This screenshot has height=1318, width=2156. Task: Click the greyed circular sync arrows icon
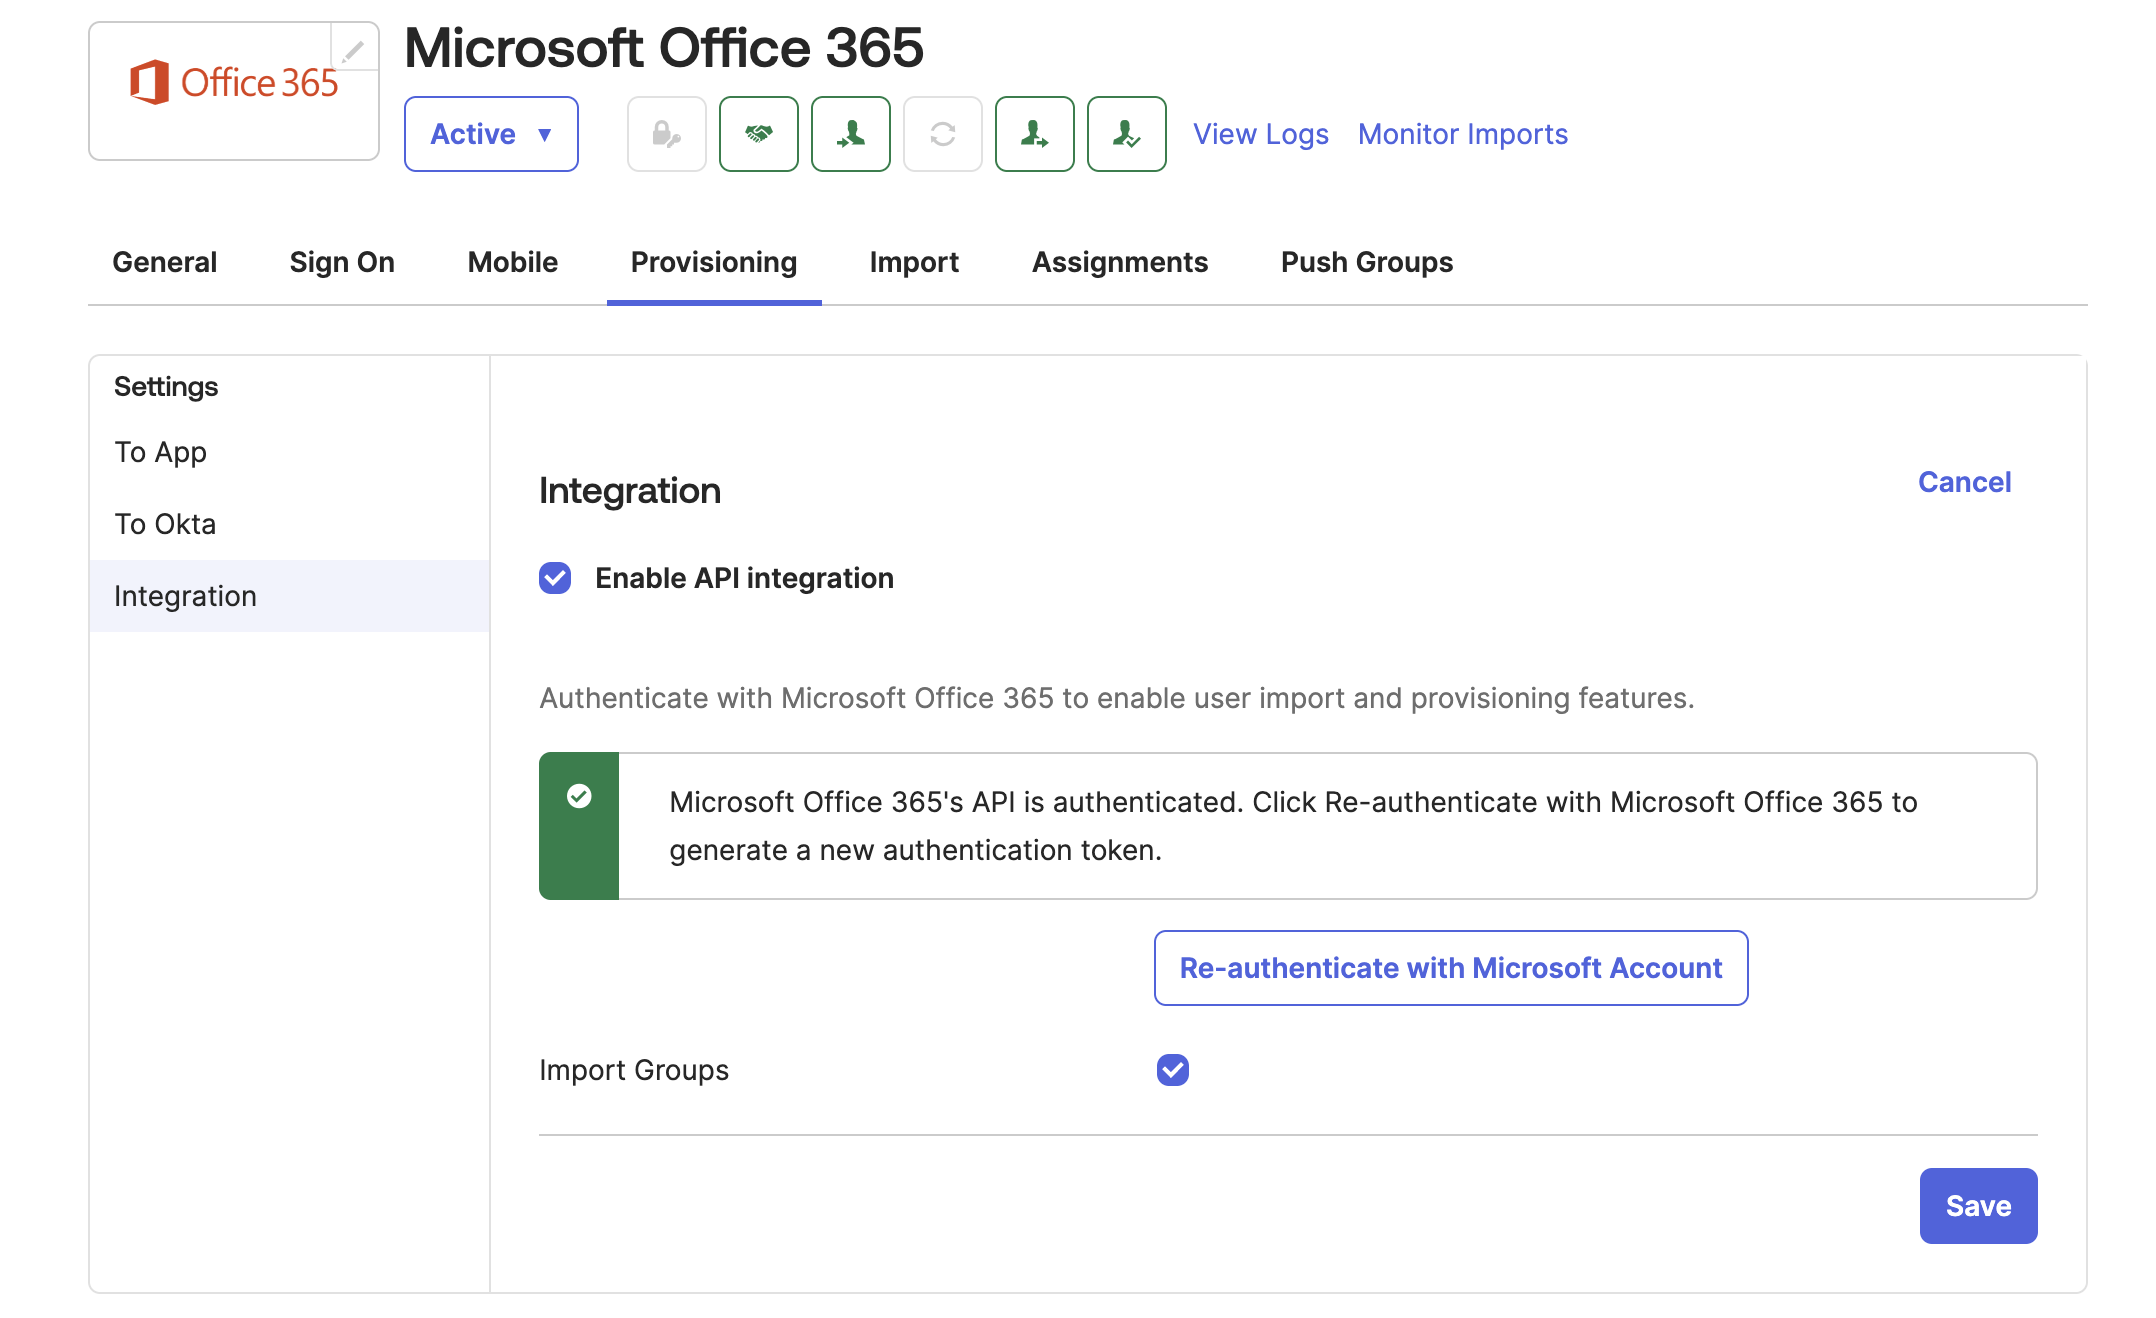tap(943, 134)
